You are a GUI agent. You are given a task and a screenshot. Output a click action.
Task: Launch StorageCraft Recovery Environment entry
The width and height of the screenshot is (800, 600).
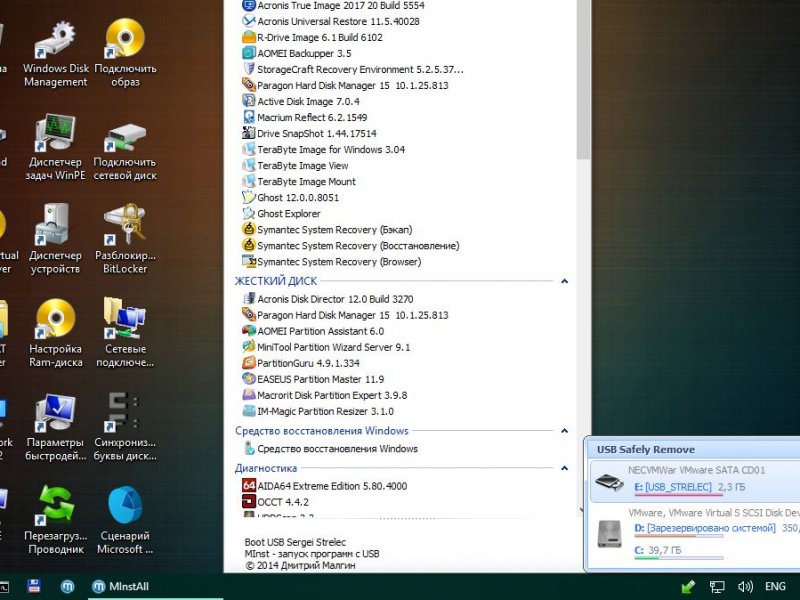[x=353, y=69]
